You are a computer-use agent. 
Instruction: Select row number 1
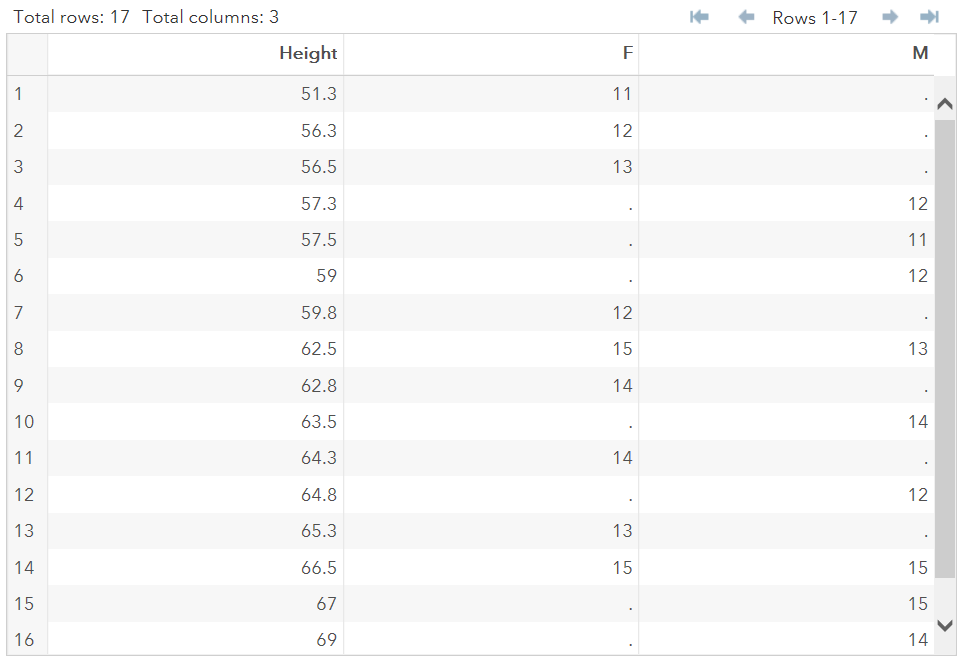click(27, 94)
